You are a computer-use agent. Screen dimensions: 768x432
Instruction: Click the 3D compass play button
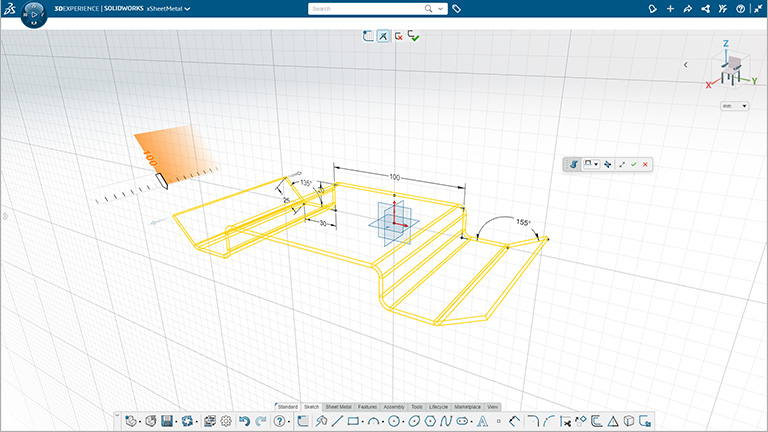34,15
